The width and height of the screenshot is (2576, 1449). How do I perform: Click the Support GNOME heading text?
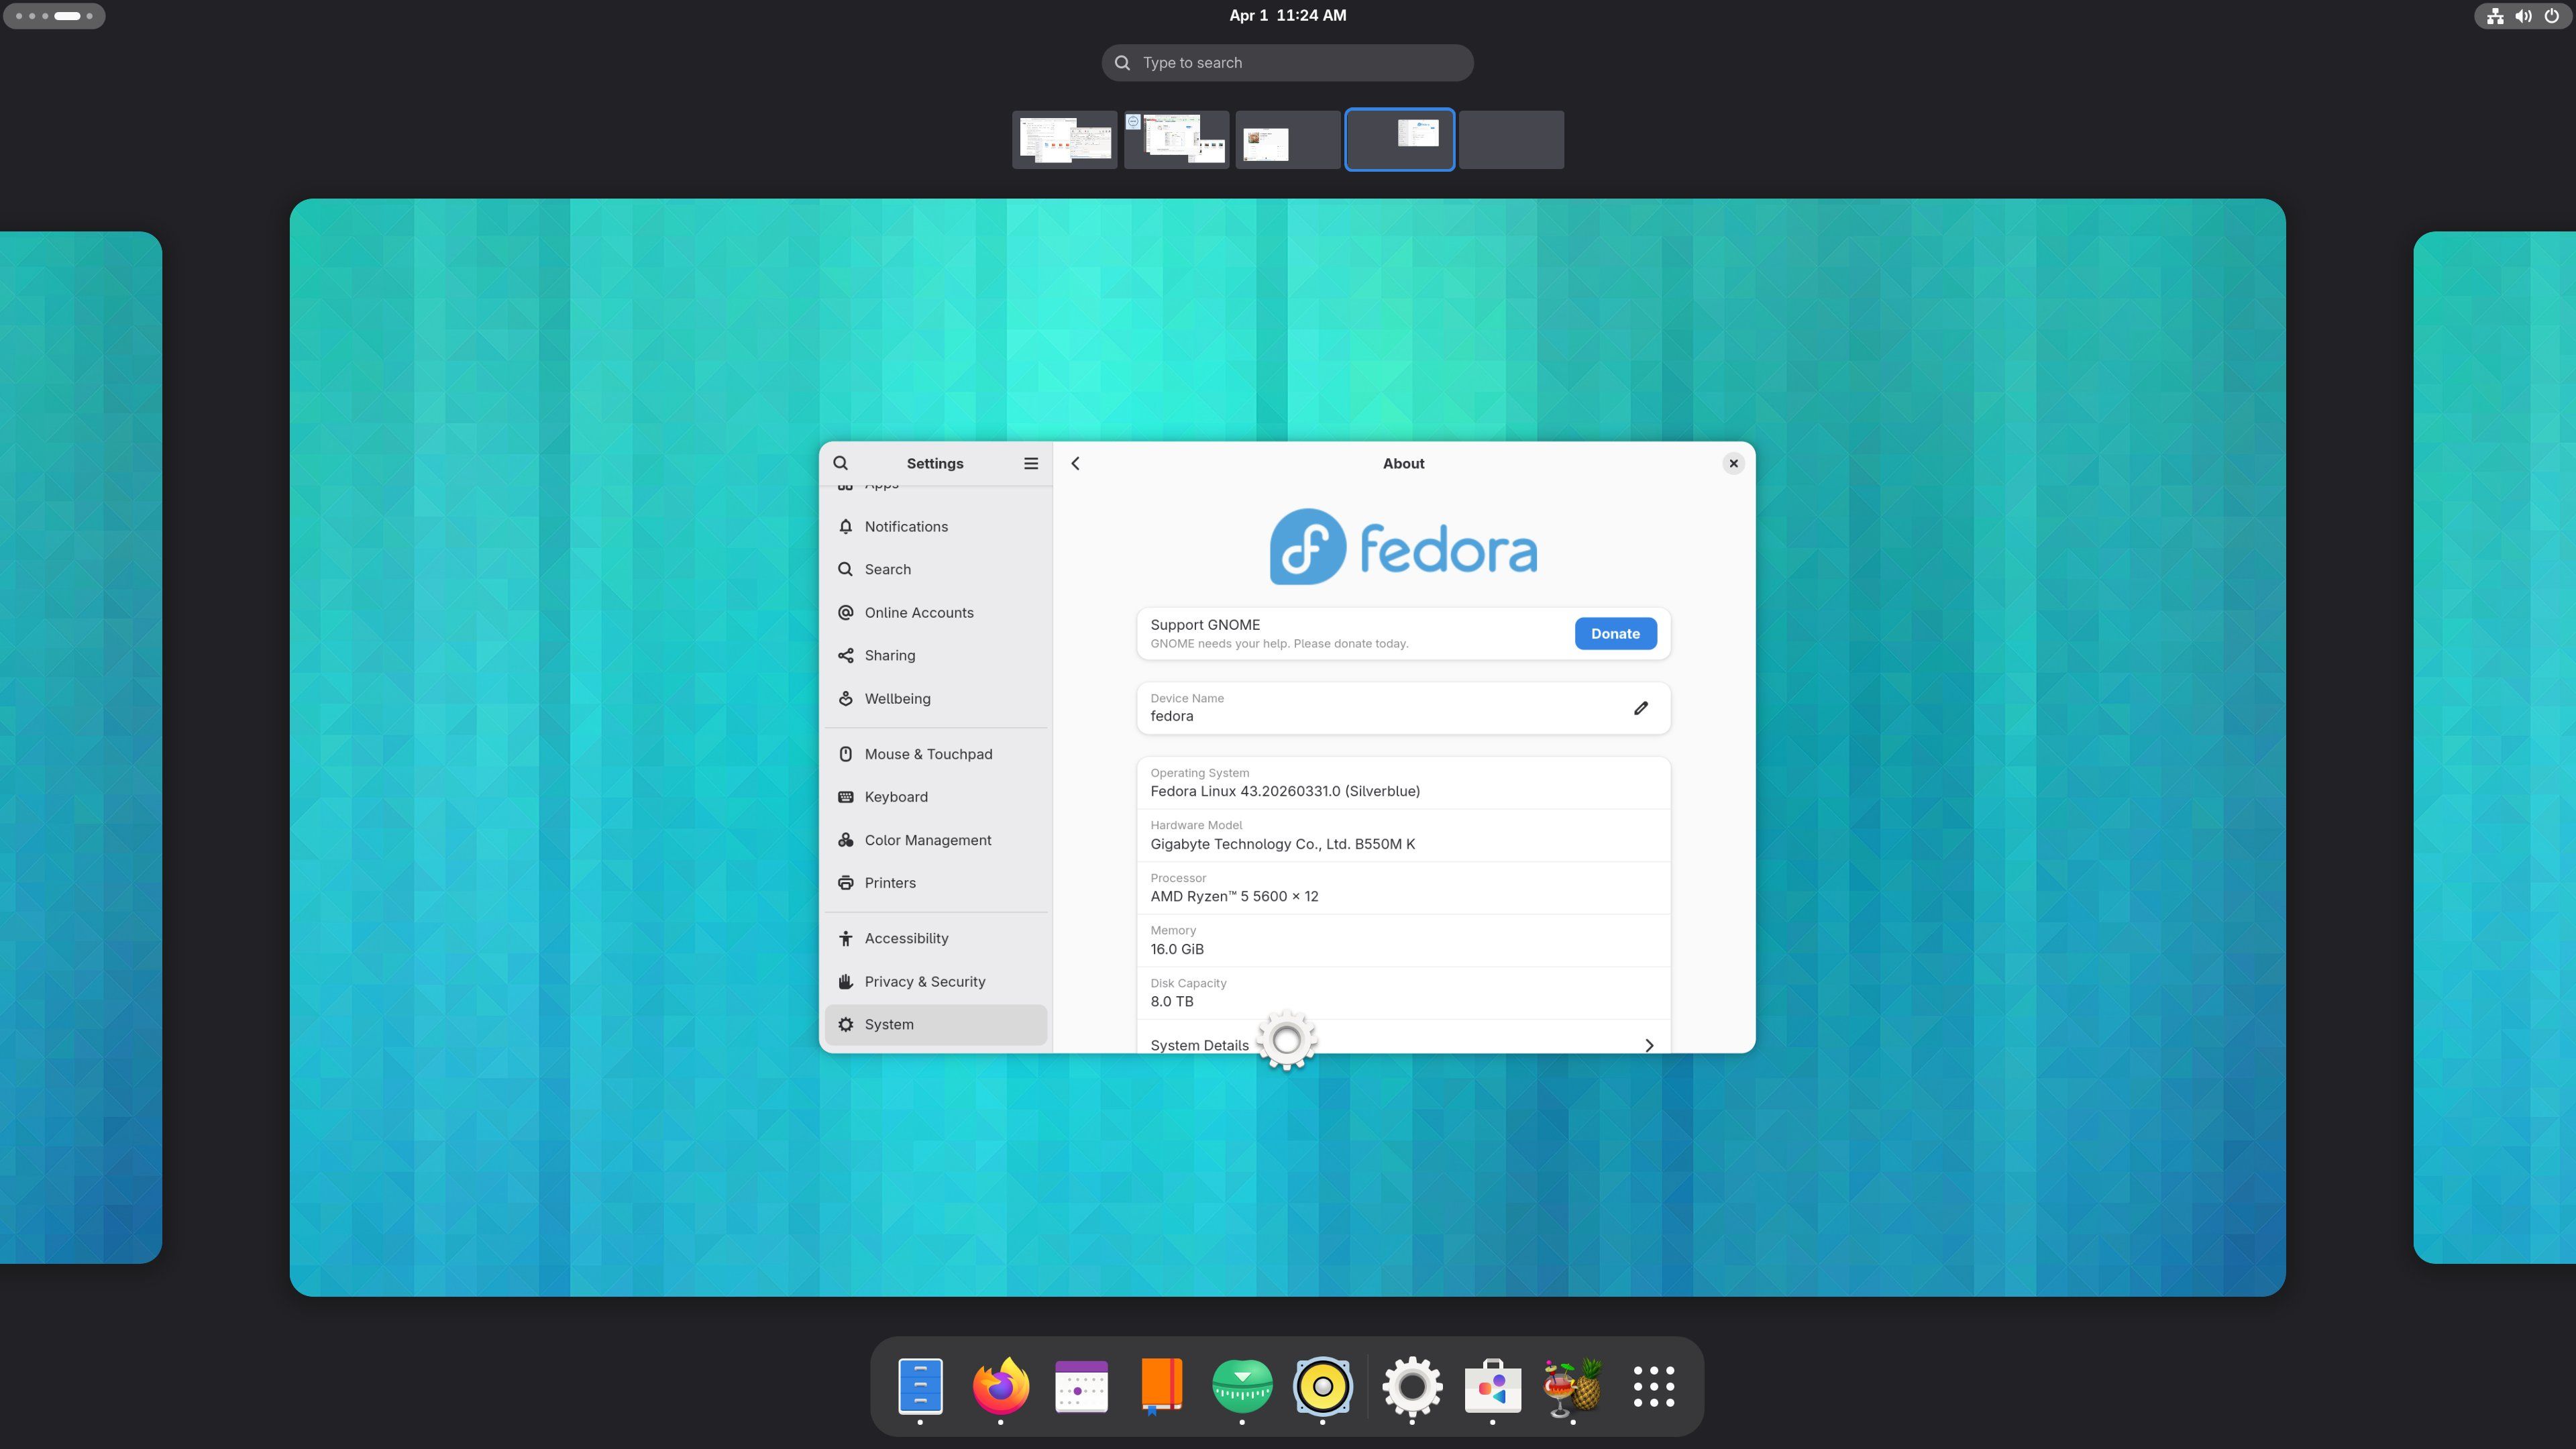1205,625
